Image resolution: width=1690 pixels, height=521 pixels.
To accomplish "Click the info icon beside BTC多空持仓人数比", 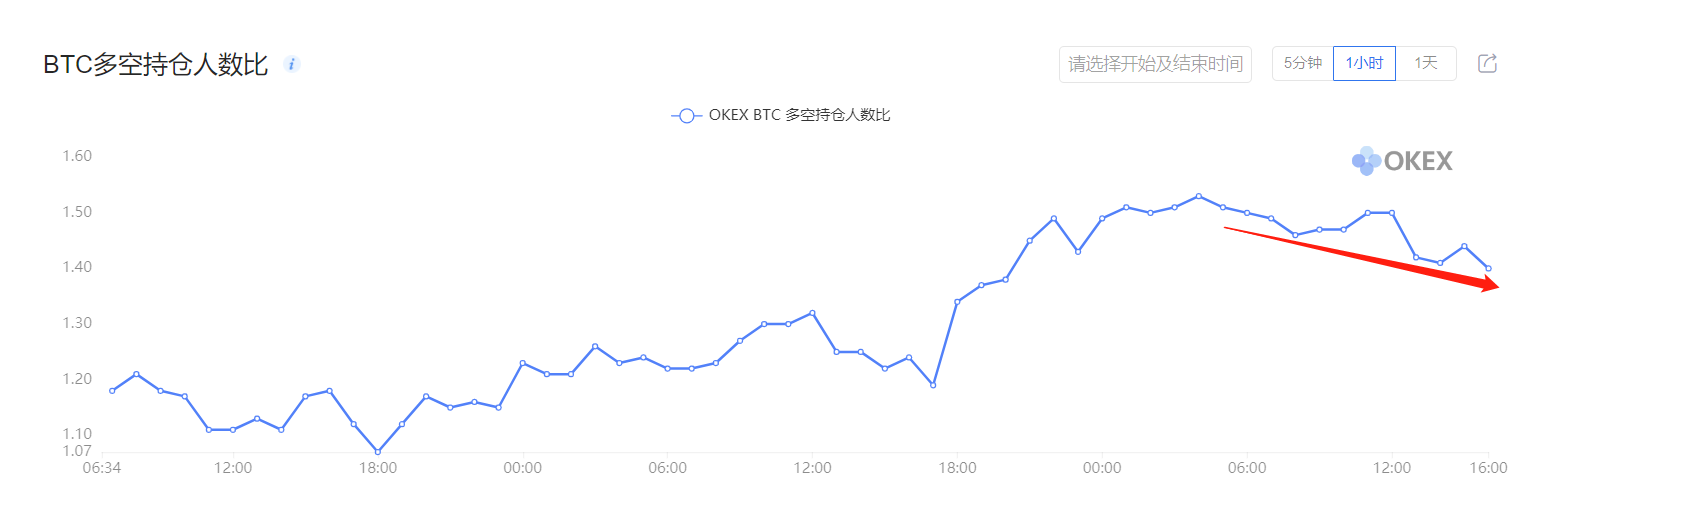I will pyautogui.click(x=292, y=64).
